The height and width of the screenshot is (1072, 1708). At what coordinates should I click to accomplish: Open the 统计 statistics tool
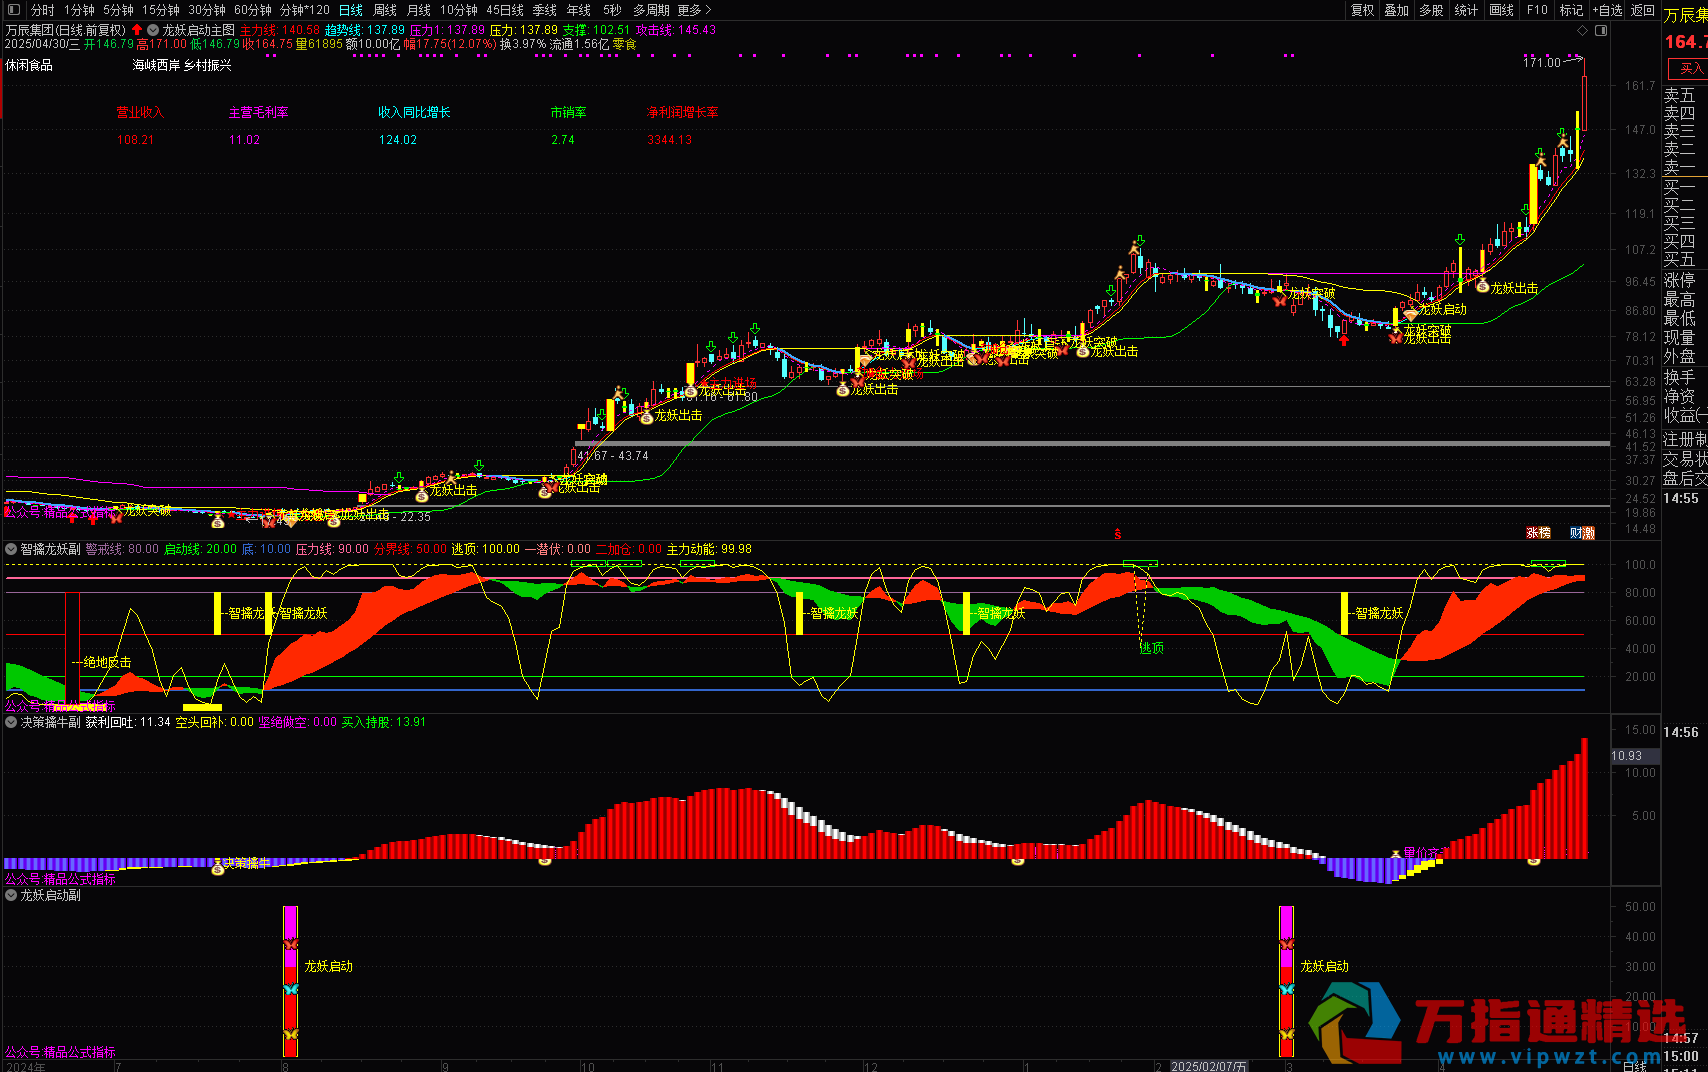point(1466,10)
